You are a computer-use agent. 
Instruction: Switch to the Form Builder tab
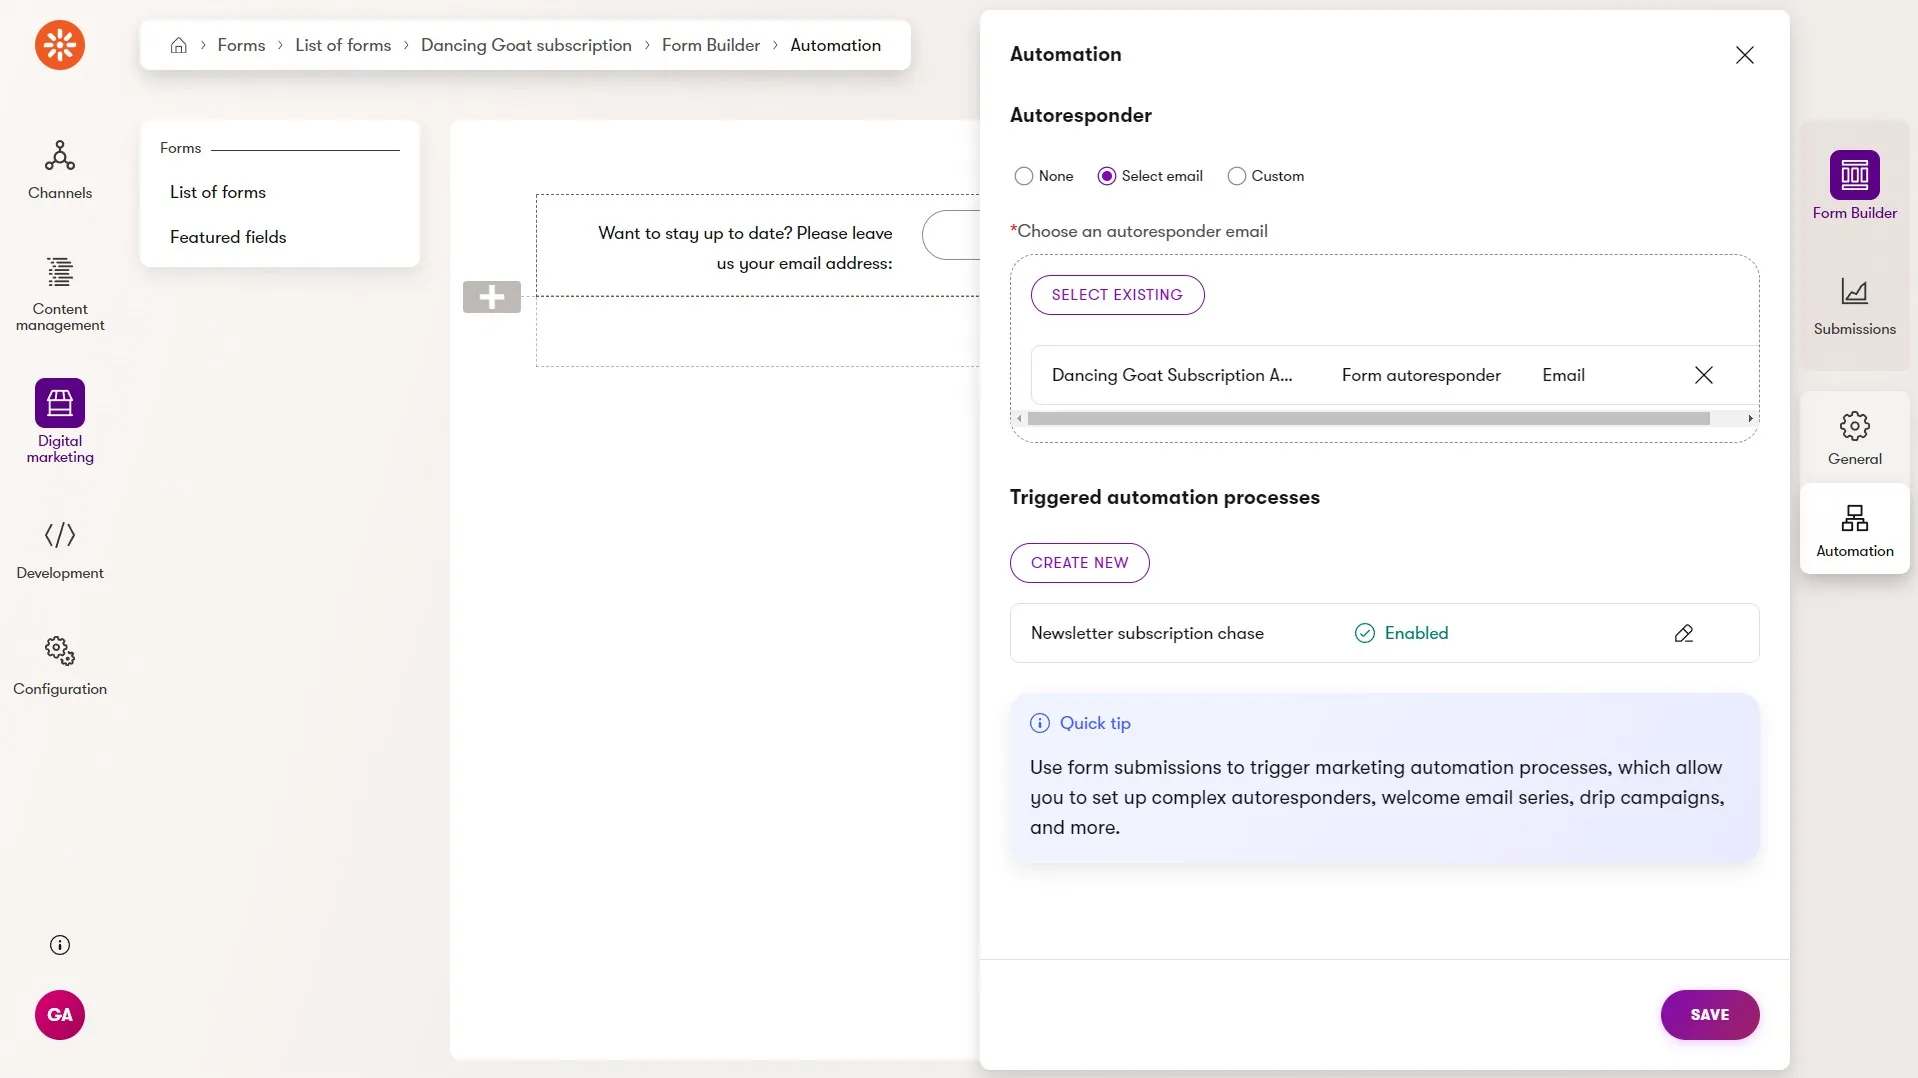pyautogui.click(x=1855, y=186)
